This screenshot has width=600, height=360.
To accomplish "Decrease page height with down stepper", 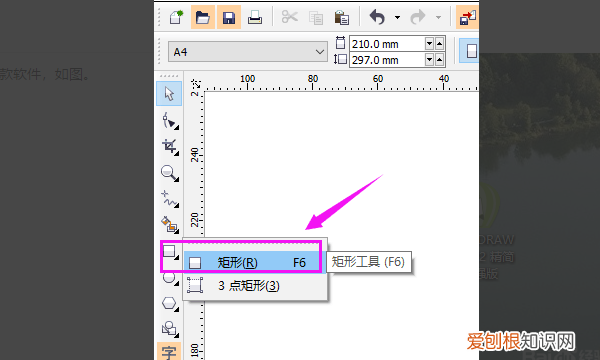I will pyautogui.click(x=429, y=60).
